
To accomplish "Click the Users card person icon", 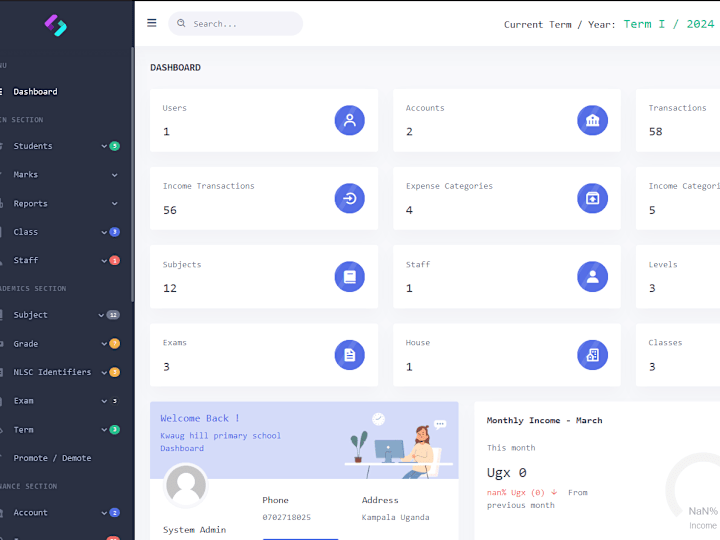I will point(349,120).
